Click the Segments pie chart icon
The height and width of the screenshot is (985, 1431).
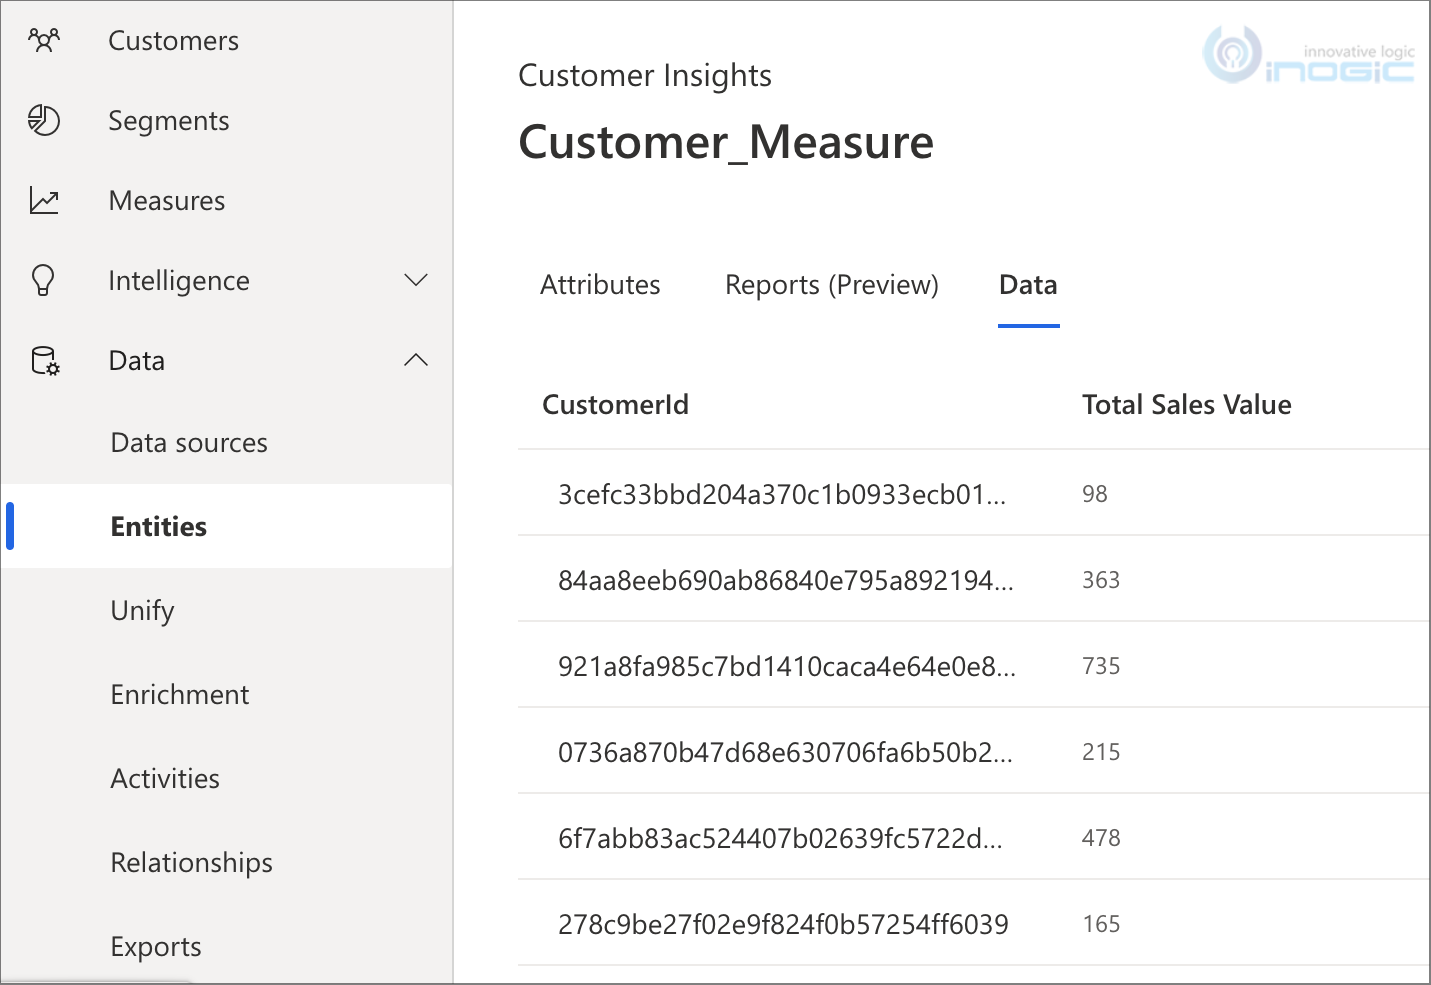coord(44,120)
